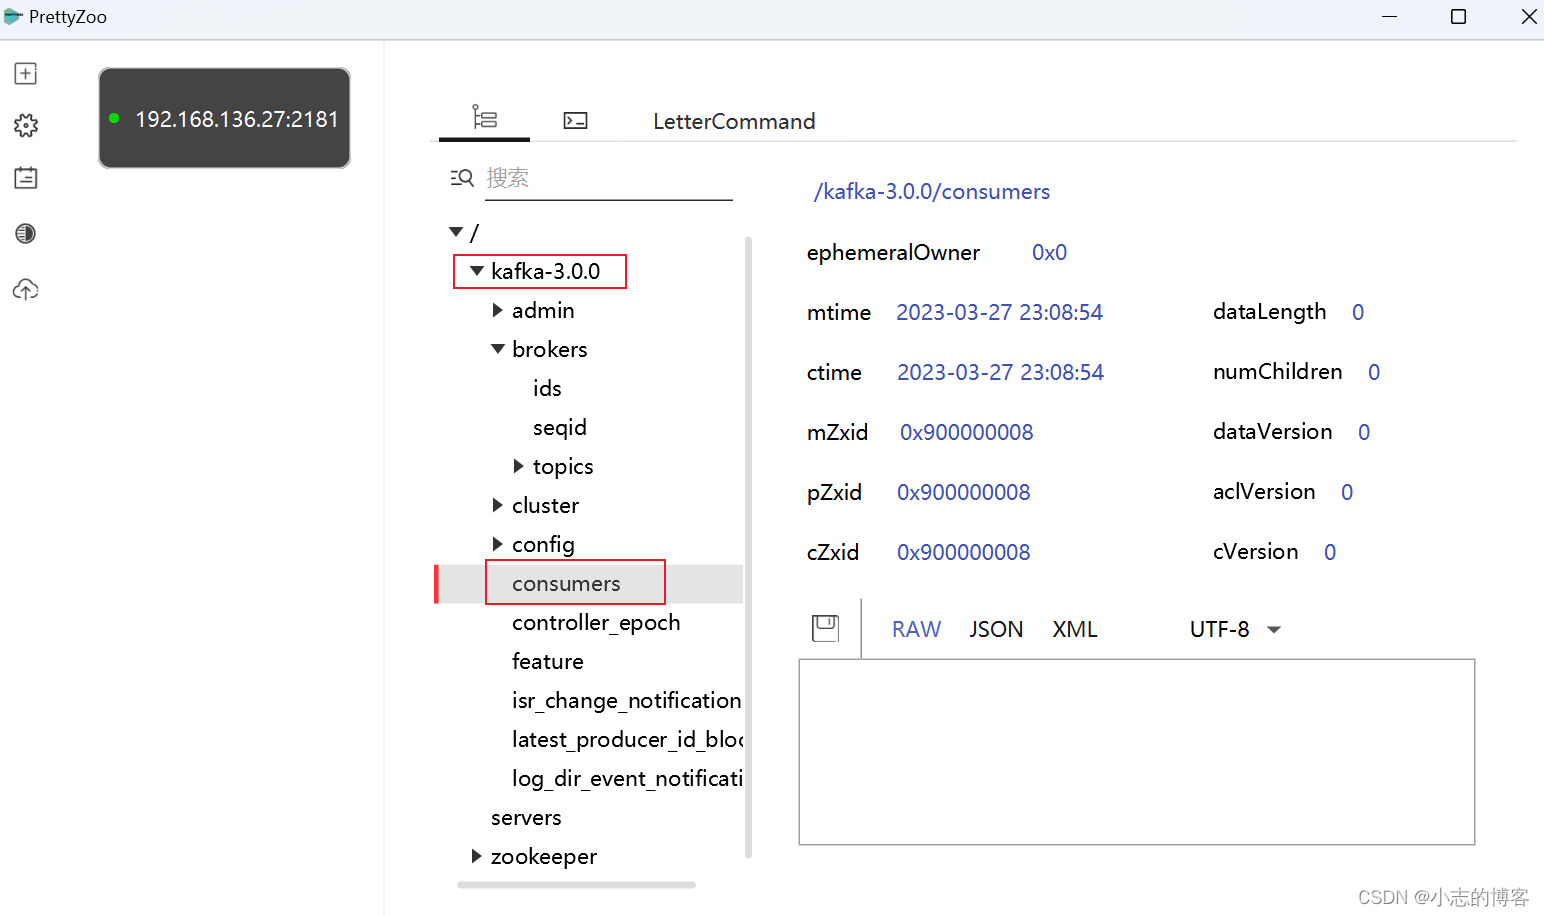Click the search filter icon
The height and width of the screenshot is (916, 1544).
(x=462, y=178)
